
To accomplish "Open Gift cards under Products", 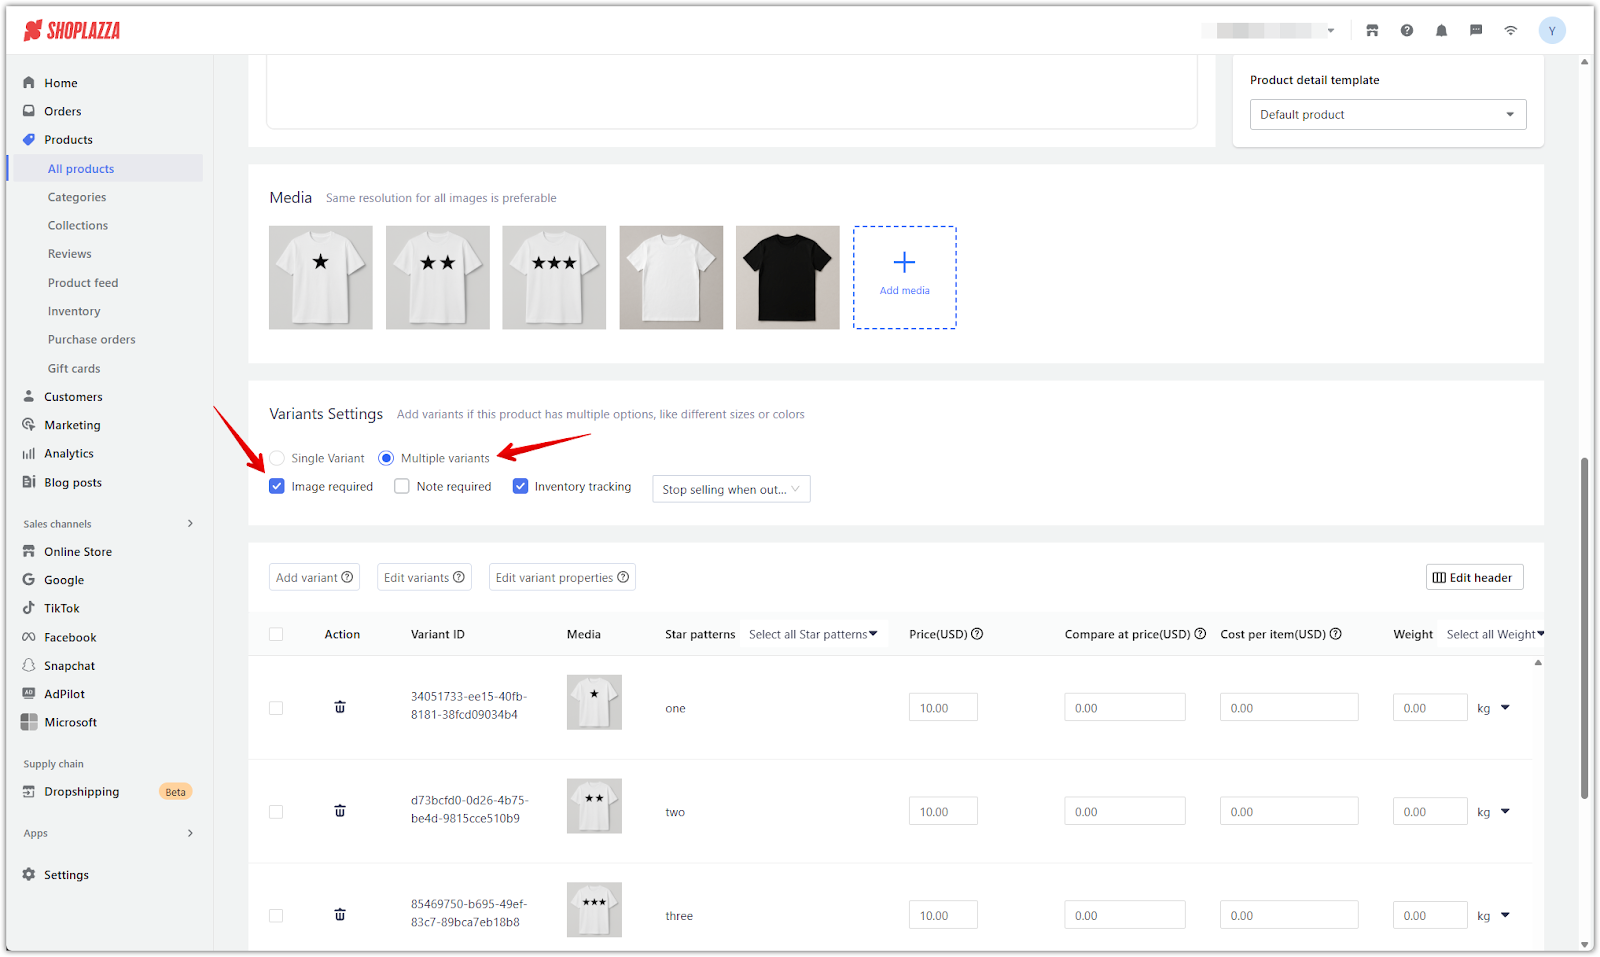I will 74,368.
